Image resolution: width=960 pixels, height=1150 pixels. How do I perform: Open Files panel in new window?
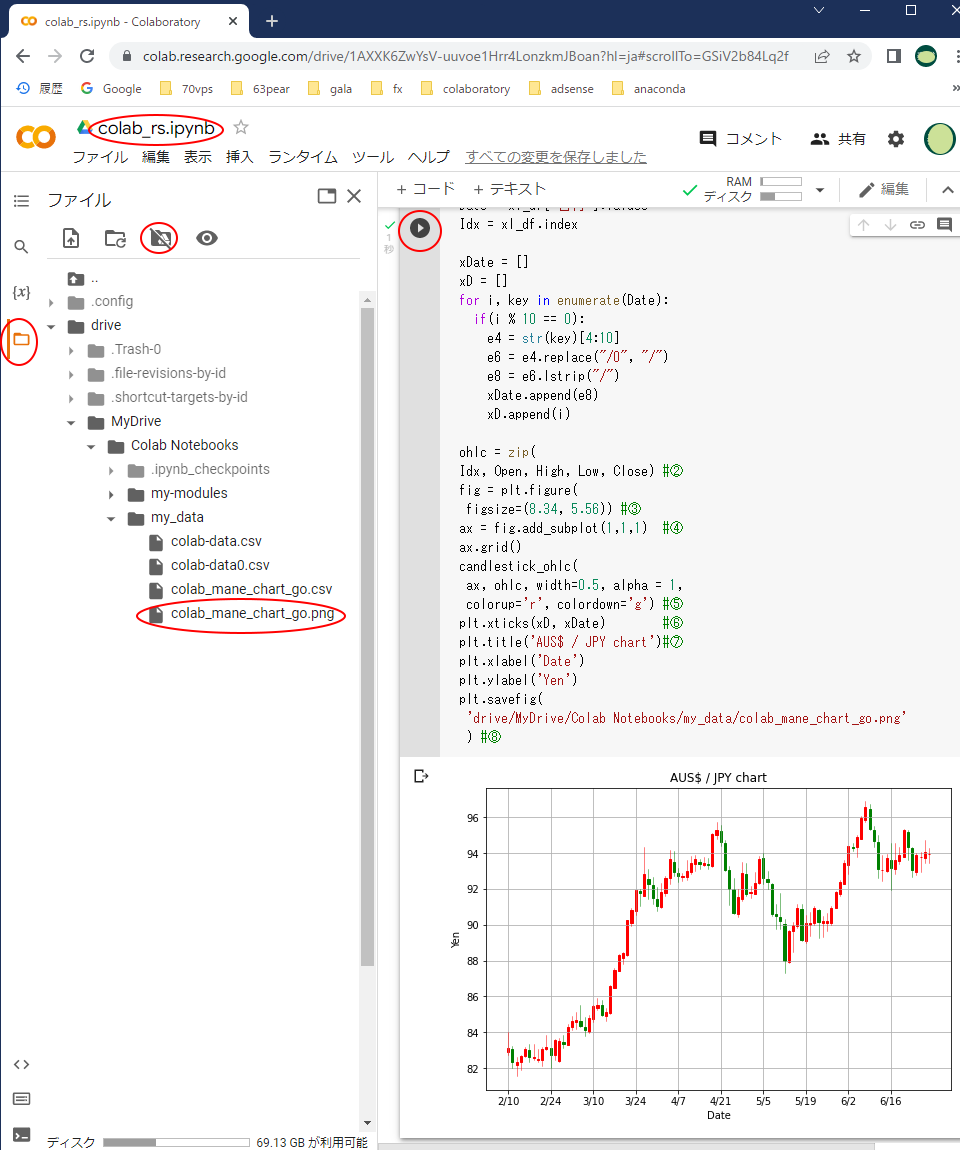[326, 196]
